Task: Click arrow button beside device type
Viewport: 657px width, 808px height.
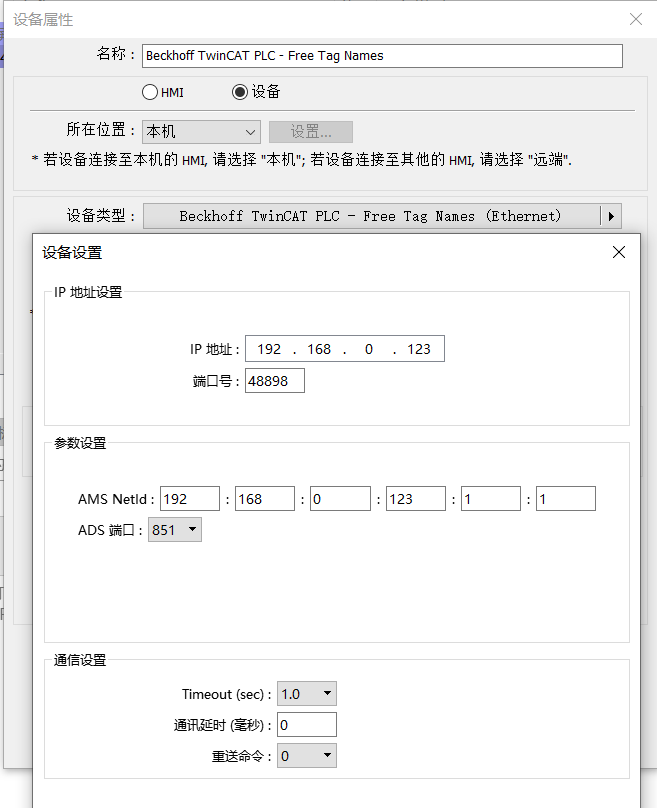Action: tap(610, 216)
